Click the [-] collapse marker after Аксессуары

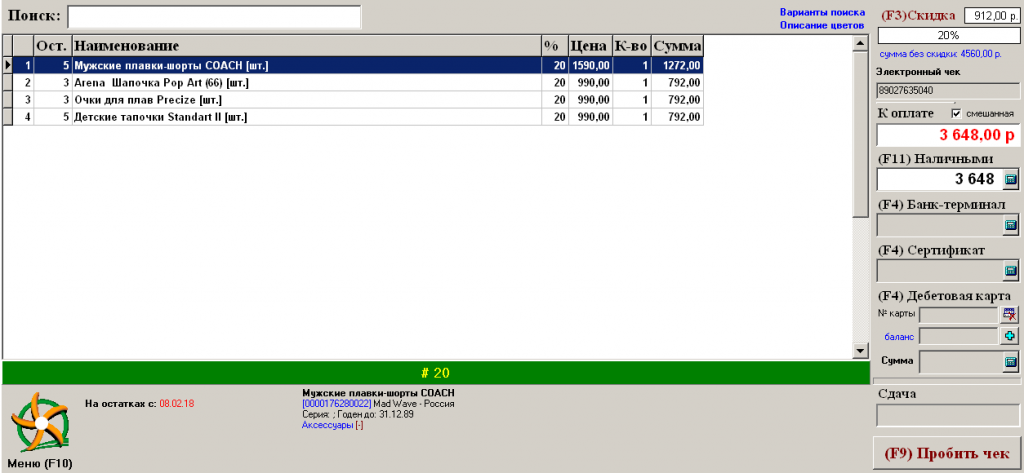(359, 425)
